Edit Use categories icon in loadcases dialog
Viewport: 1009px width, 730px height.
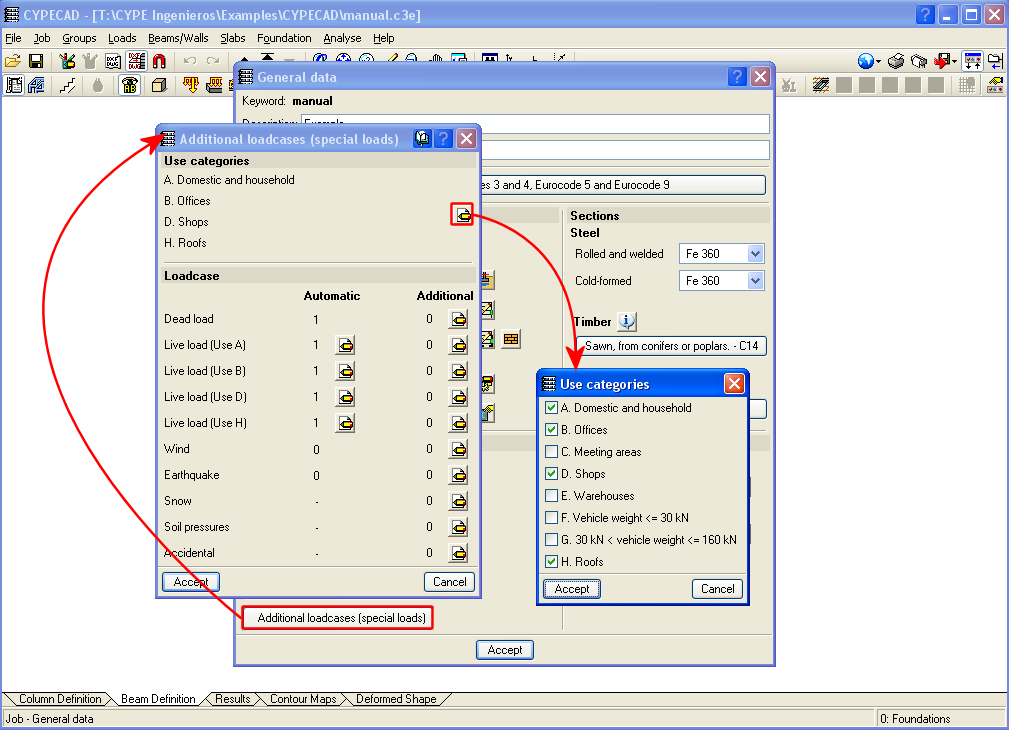pos(462,214)
